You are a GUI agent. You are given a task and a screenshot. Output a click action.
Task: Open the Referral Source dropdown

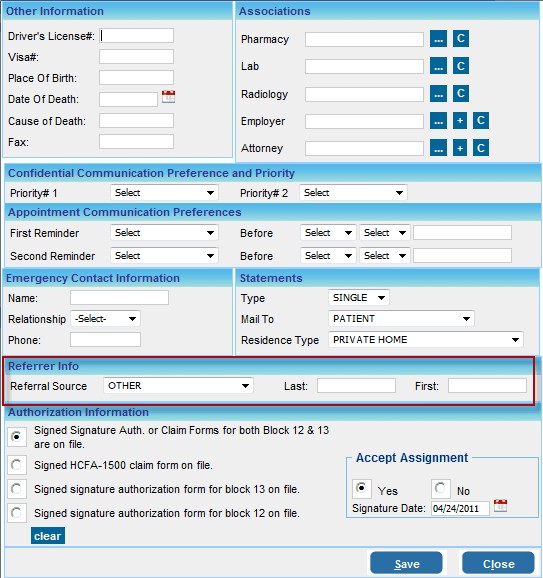(178, 386)
